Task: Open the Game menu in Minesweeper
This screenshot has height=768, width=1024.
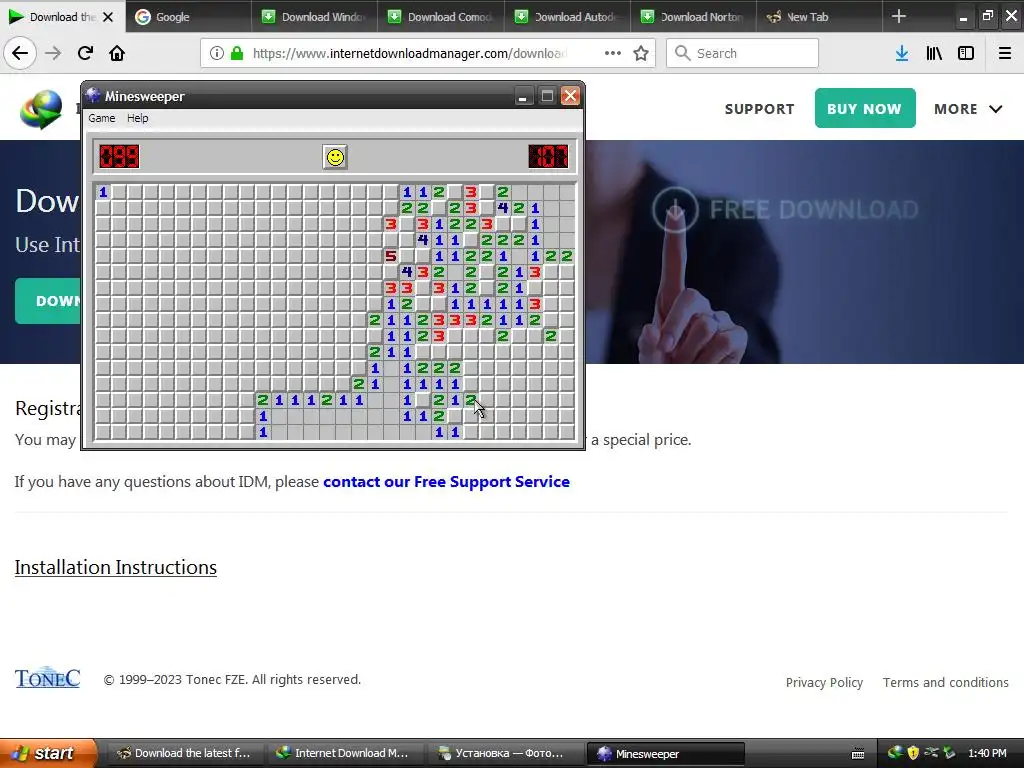Action: click(102, 118)
